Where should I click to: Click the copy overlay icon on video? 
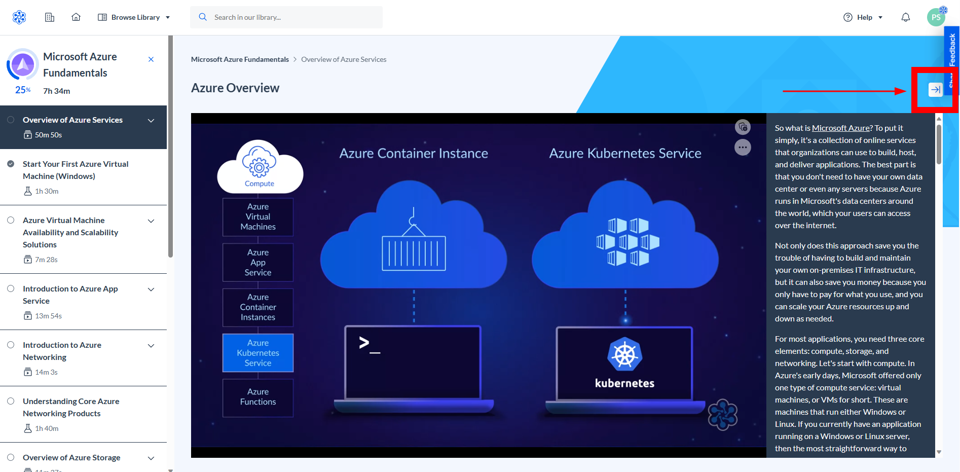point(743,127)
